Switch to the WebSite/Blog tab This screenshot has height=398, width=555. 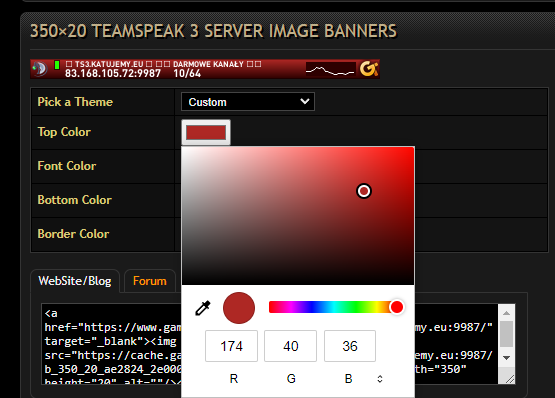pos(75,281)
